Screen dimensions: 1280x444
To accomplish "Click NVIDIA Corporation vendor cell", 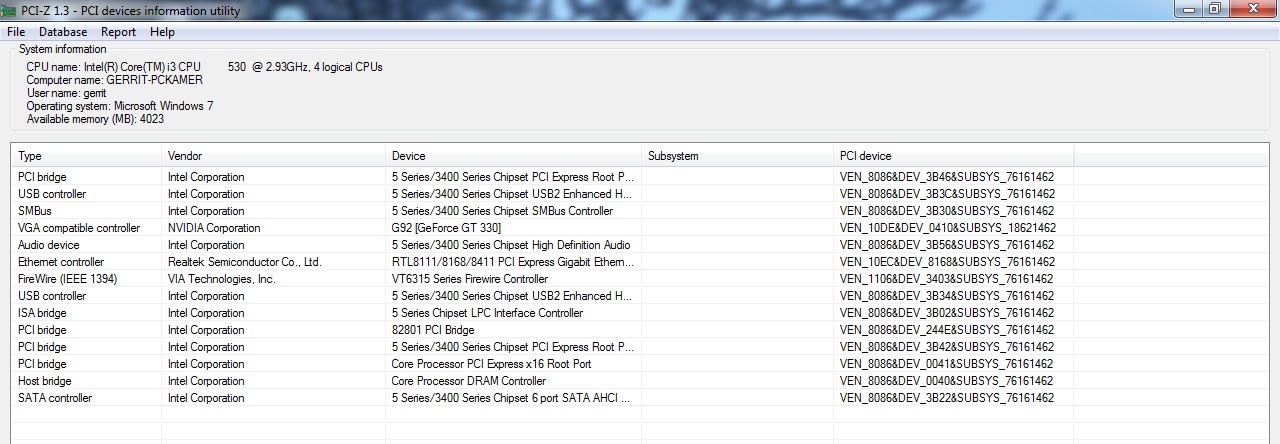I will click(214, 228).
